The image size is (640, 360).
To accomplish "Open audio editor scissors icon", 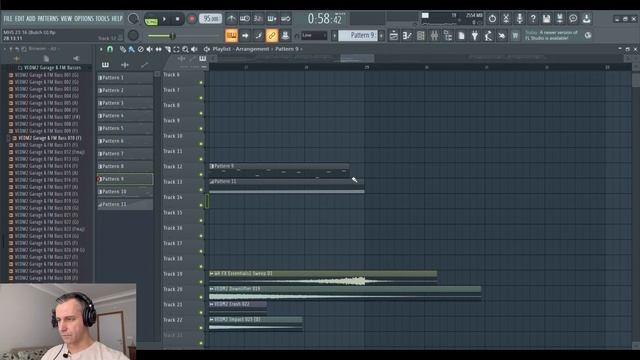I will (506, 18).
